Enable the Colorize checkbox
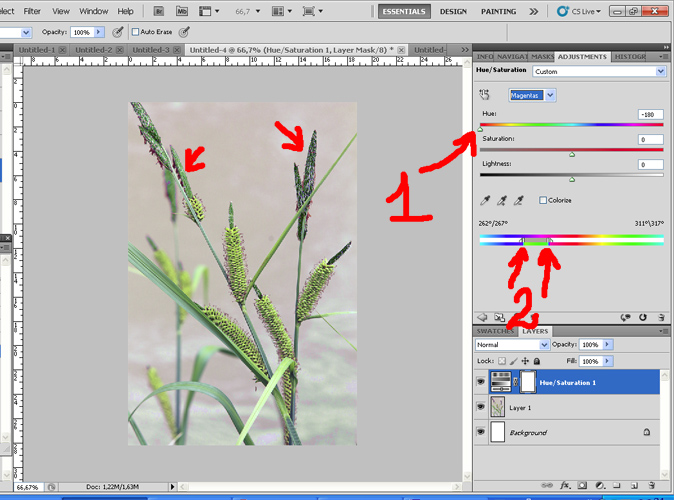 tap(543, 200)
